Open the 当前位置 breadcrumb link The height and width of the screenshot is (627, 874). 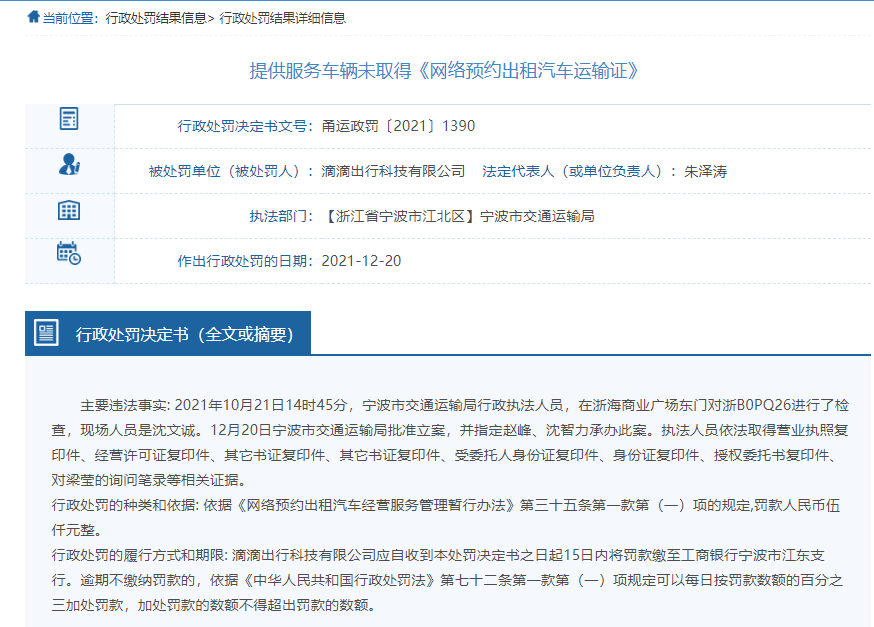click(x=68, y=18)
